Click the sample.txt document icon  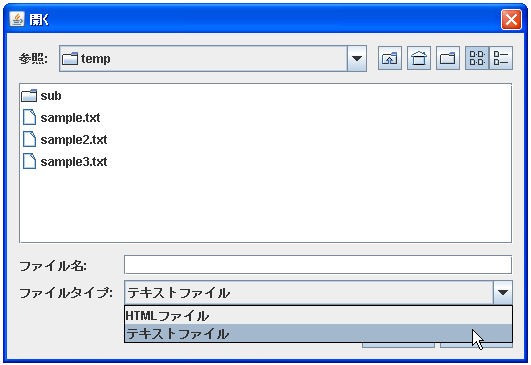29,117
